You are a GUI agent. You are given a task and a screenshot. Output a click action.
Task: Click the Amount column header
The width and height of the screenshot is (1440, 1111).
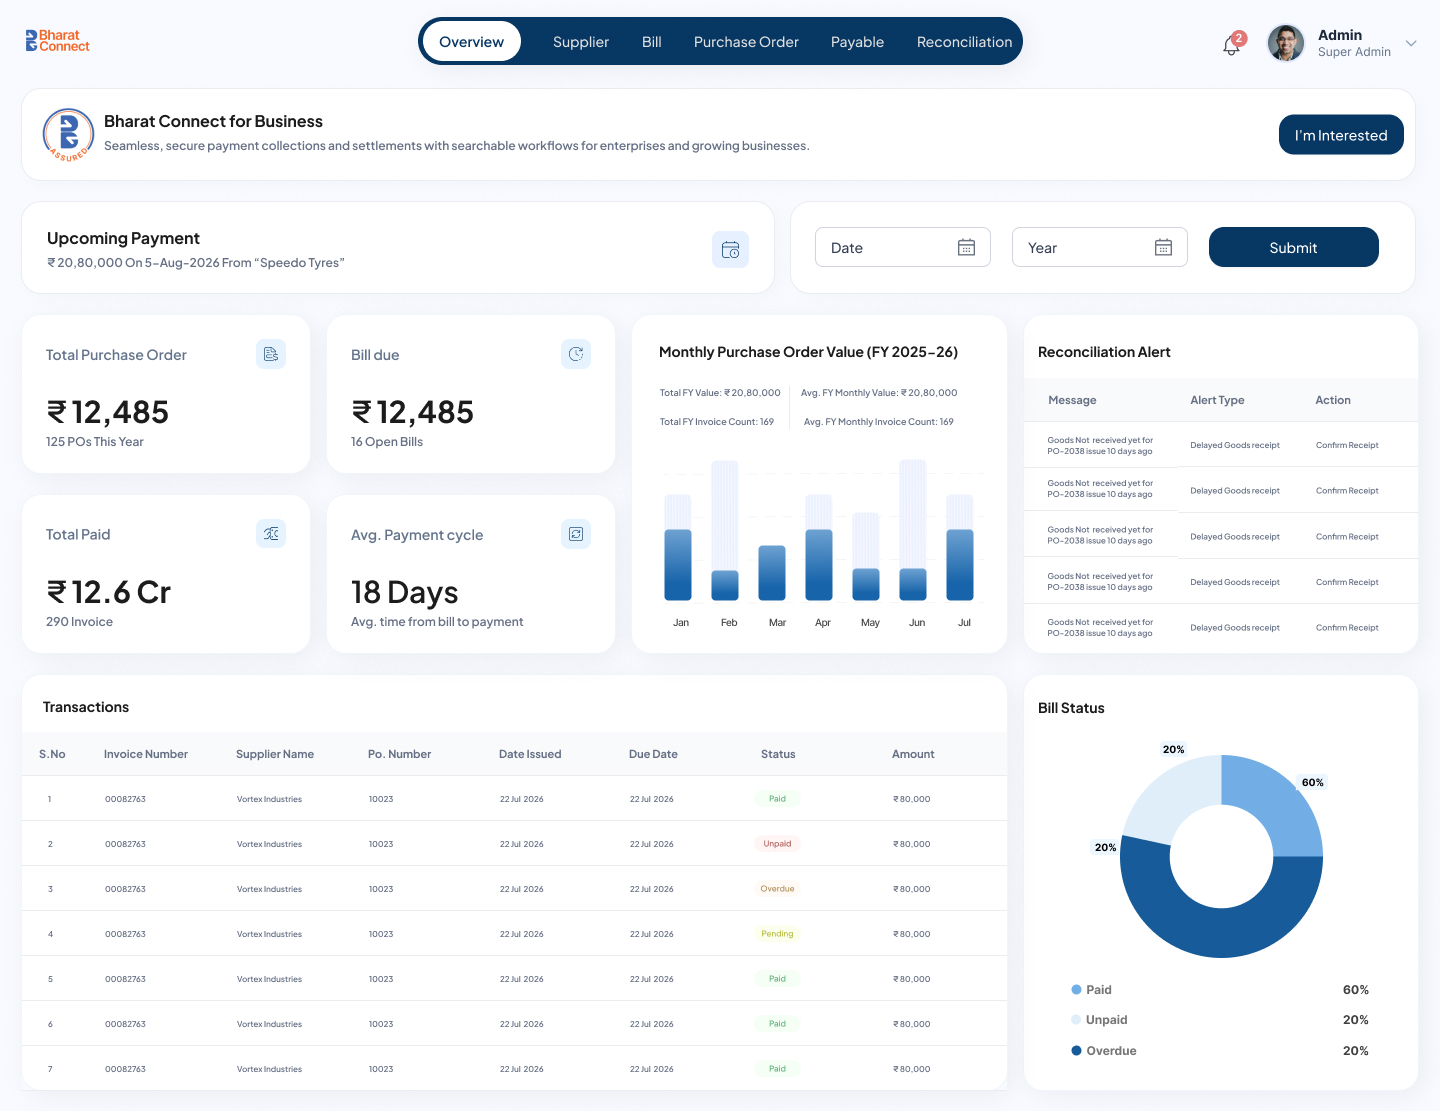pyautogui.click(x=913, y=754)
